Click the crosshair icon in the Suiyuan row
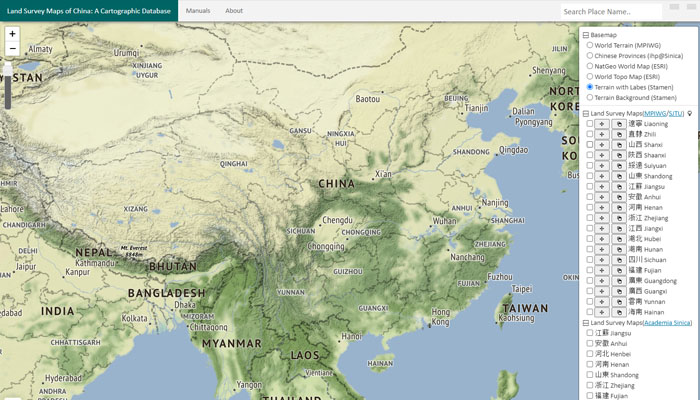The width and height of the screenshot is (700, 400). click(x=602, y=166)
